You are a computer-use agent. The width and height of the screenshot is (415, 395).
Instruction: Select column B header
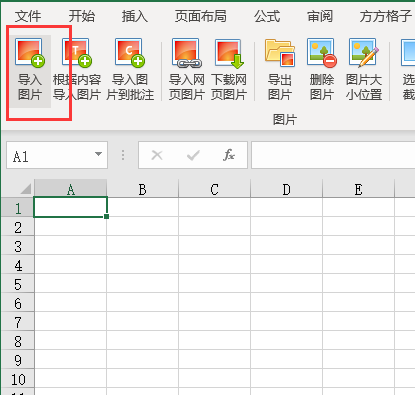pos(143,189)
